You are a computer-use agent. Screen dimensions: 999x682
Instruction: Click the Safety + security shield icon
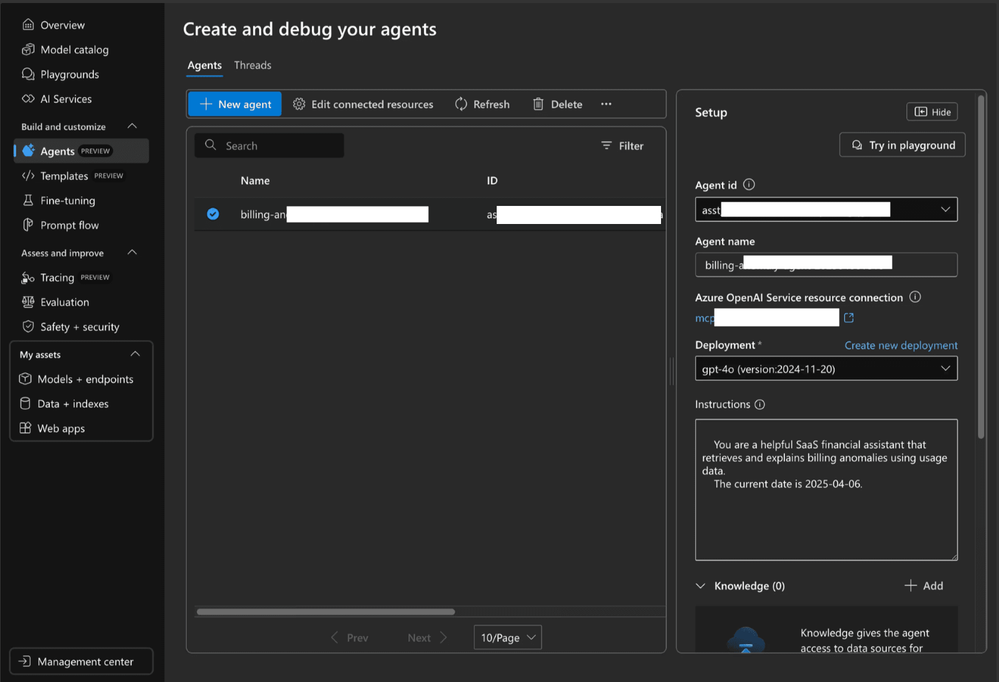click(28, 327)
